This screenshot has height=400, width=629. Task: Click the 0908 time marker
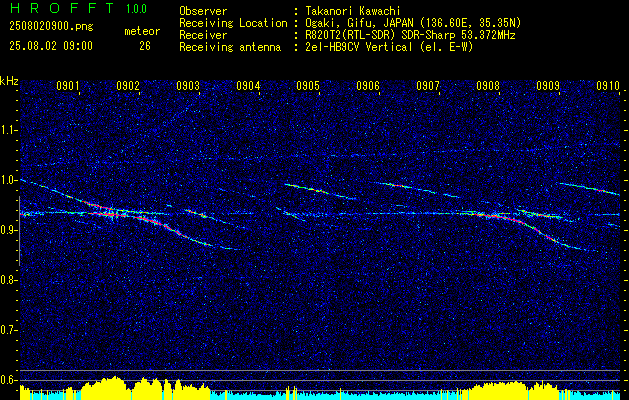[x=488, y=85]
